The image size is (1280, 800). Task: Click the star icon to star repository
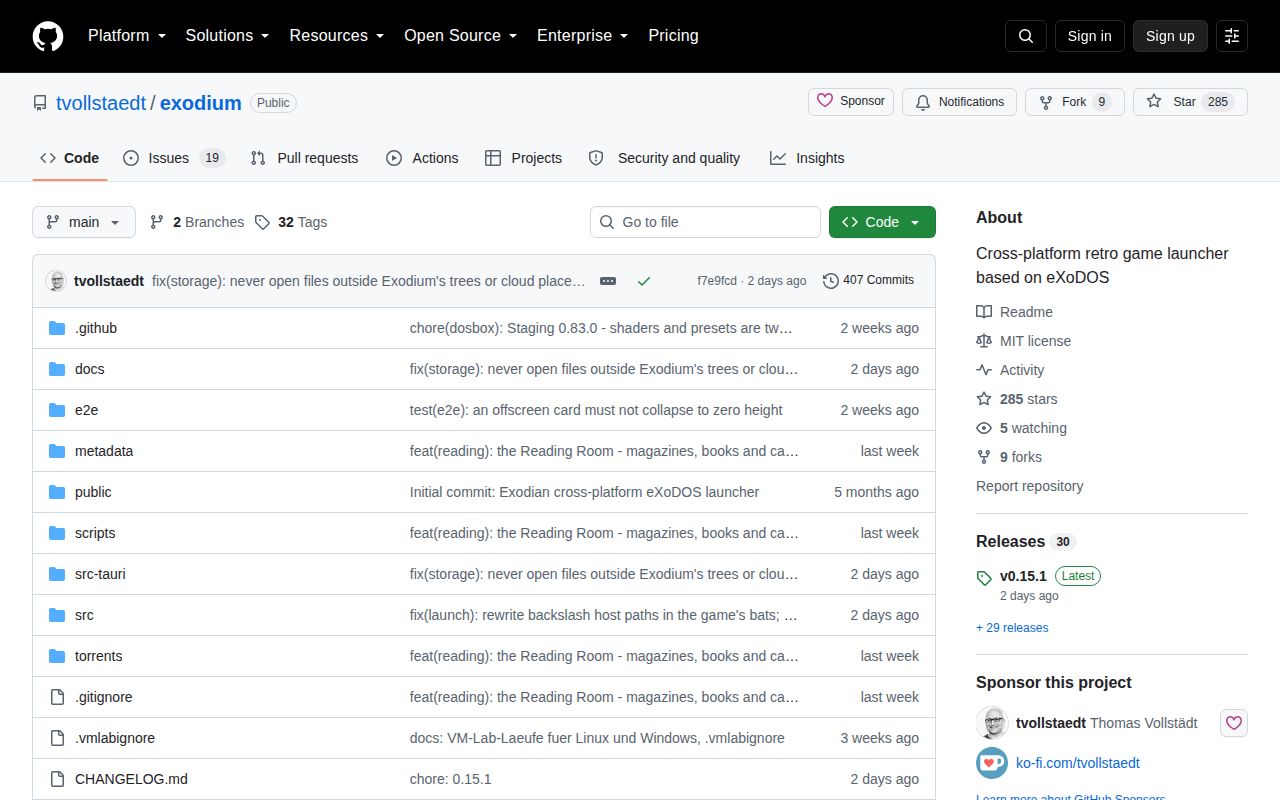point(1154,102)
